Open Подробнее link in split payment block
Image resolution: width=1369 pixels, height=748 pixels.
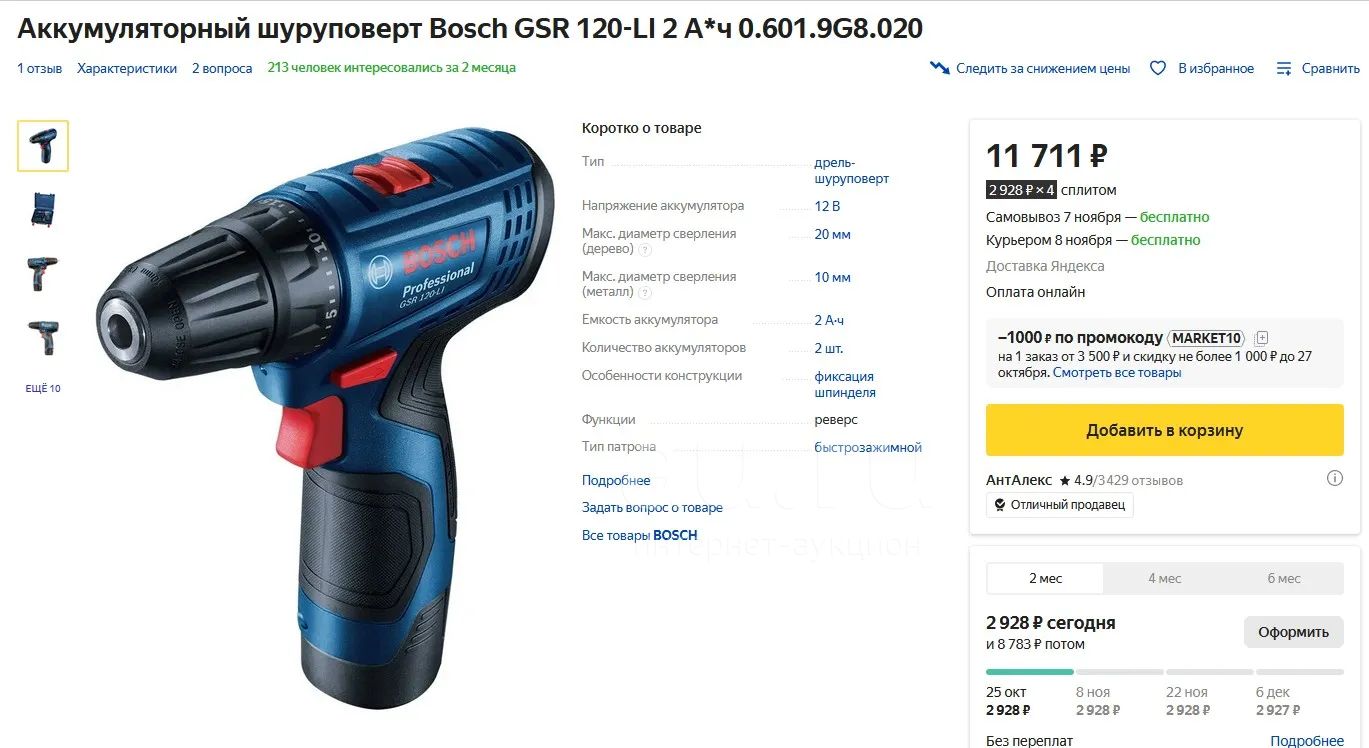(1307, 741)
